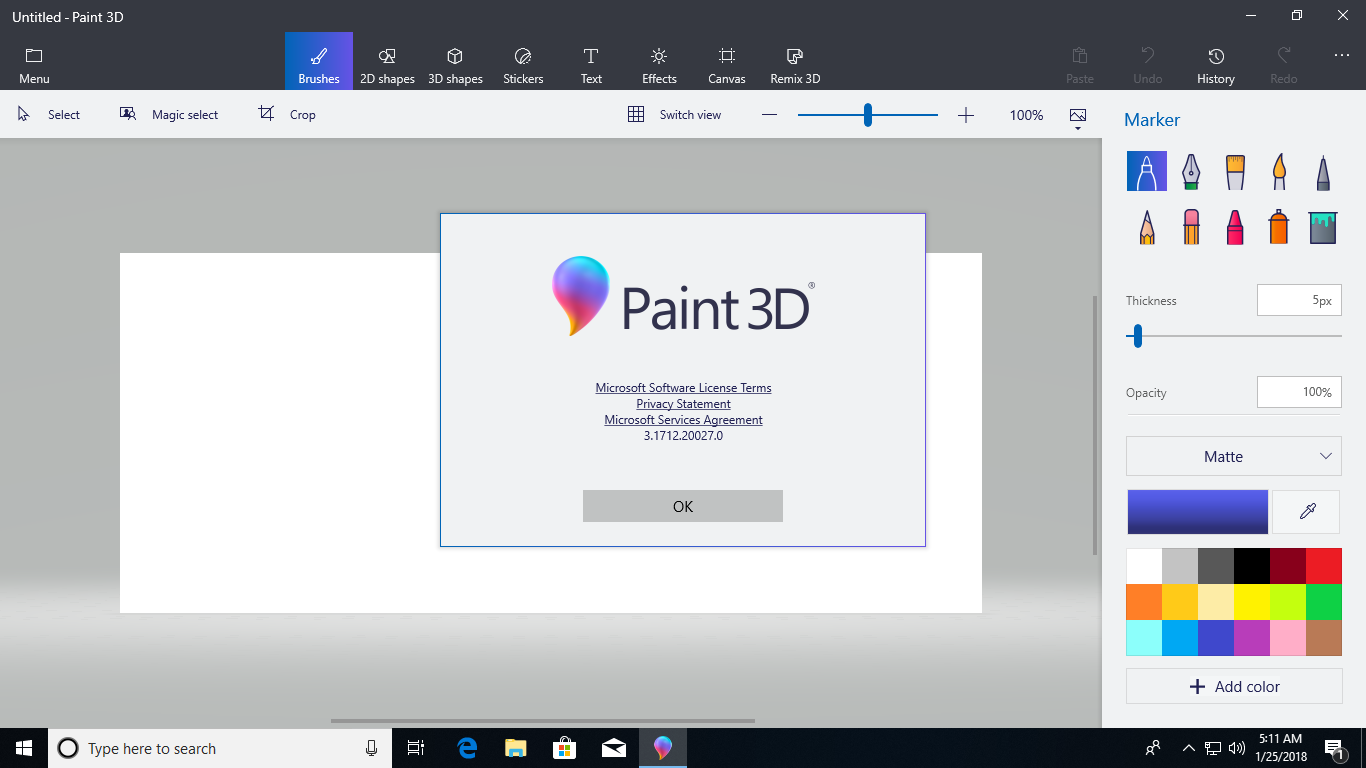Screen dimensions: 1366x768
Task: Open the three-dots more options menu
Action: pyautogui.click(x=1341, y=56)
